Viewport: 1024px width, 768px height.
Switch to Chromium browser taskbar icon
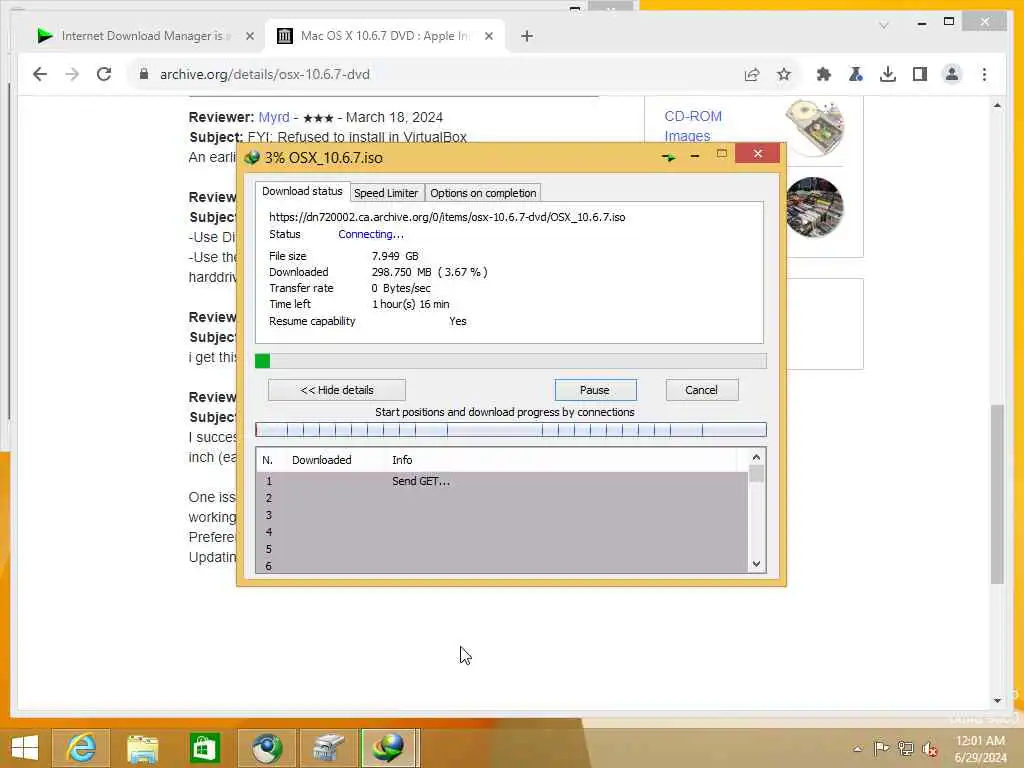click(x=266, y=748)
